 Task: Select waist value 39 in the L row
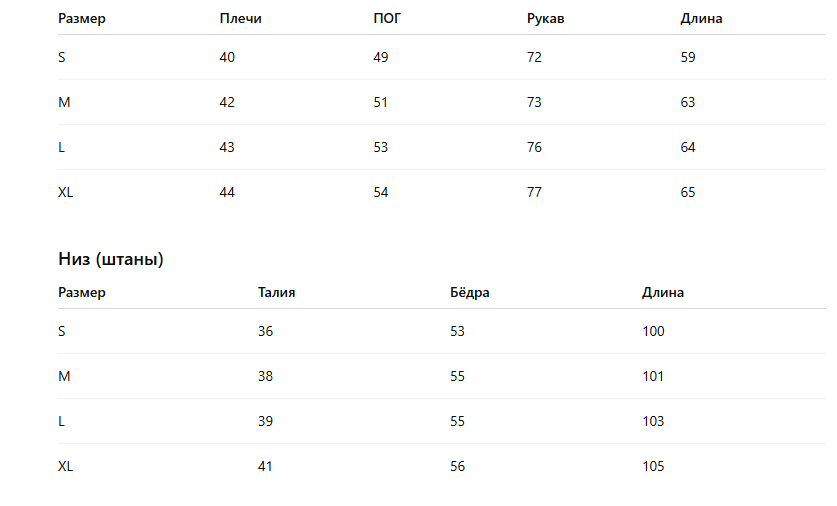pyautogui.click(x=265, y=421)
